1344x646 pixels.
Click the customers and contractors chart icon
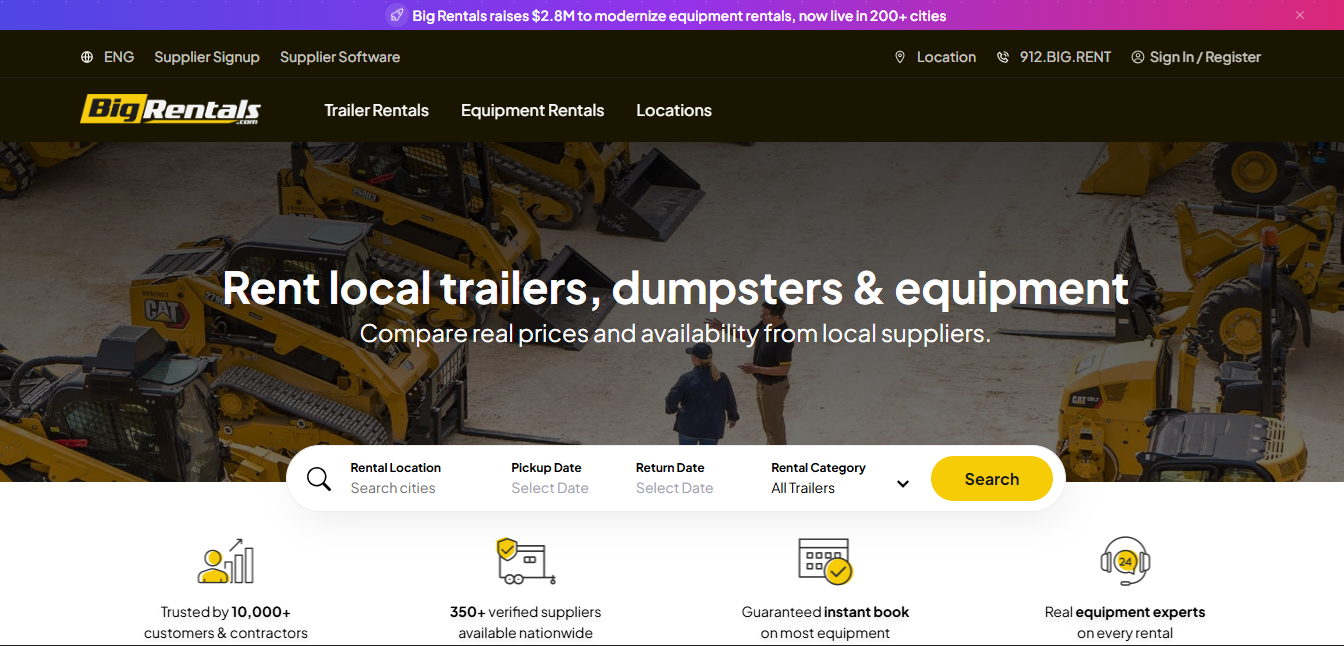pos(226,561)
